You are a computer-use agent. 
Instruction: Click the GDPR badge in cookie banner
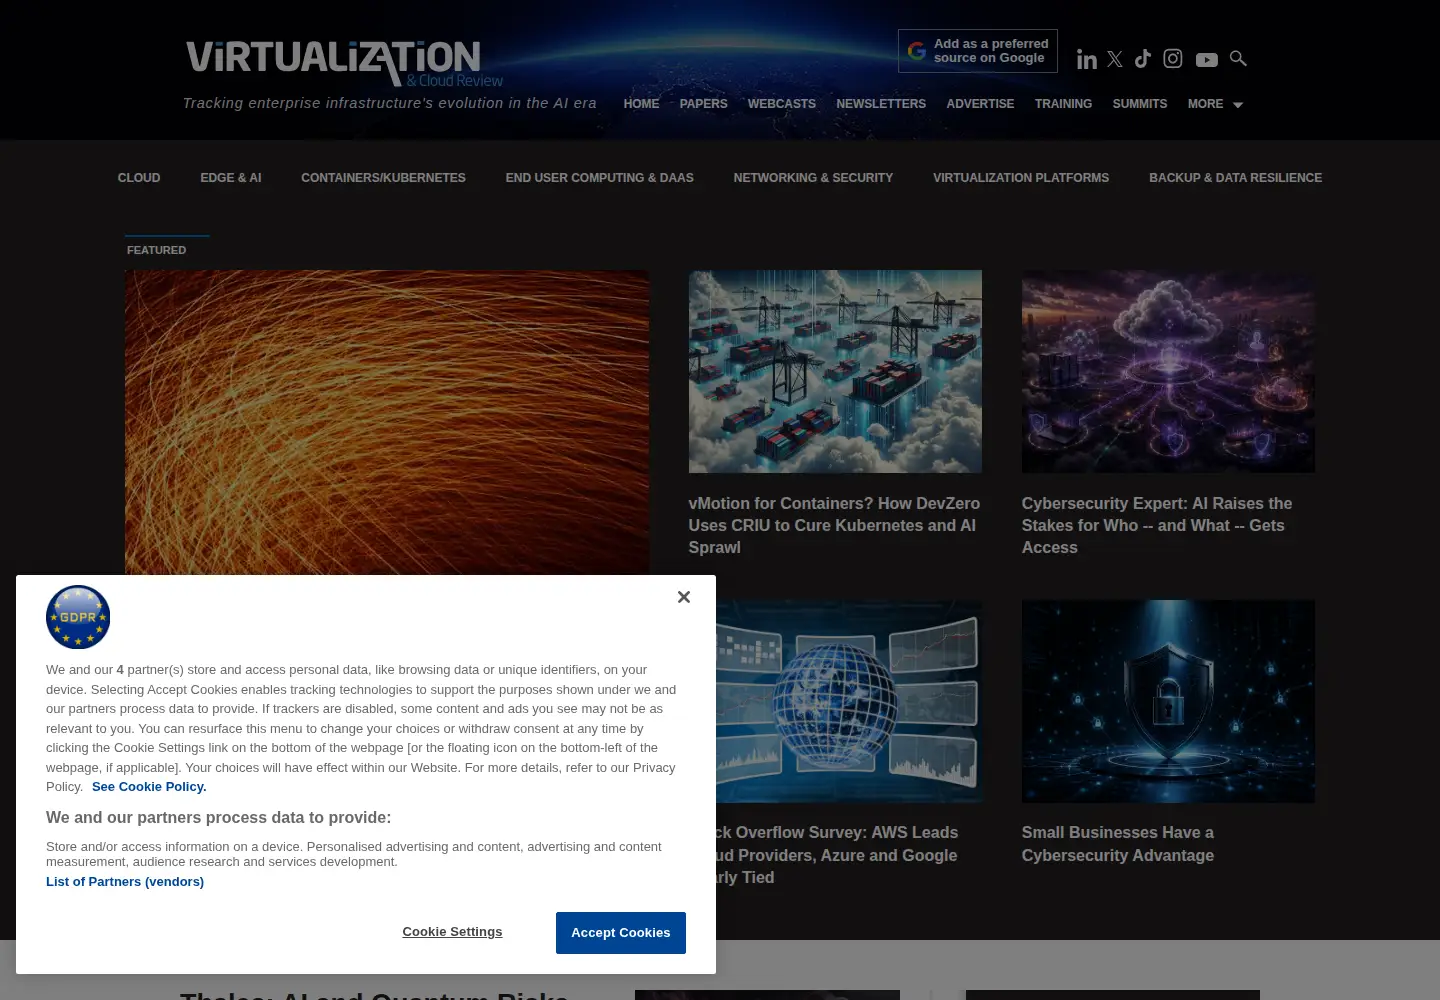tap(78, 617)
